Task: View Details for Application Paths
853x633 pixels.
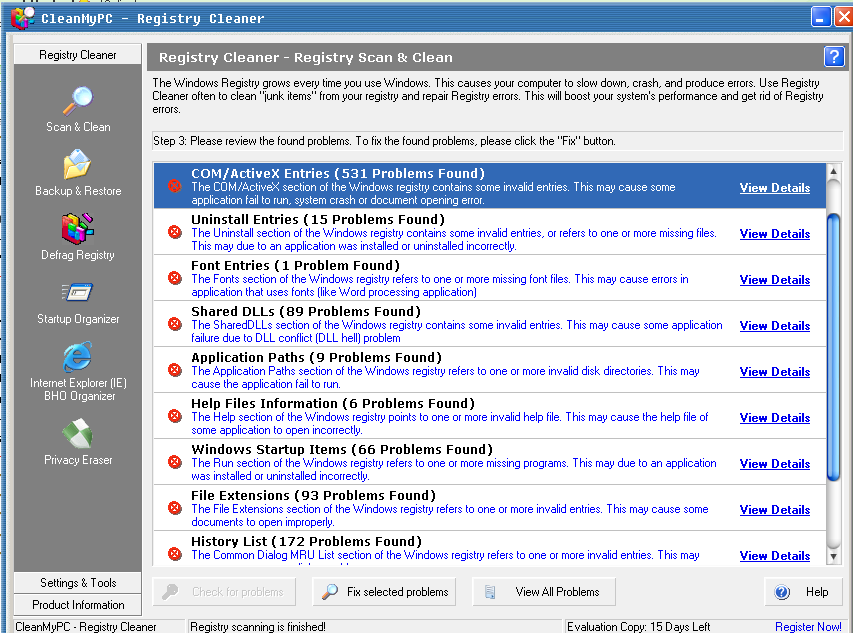Action: tap(775, 372)
